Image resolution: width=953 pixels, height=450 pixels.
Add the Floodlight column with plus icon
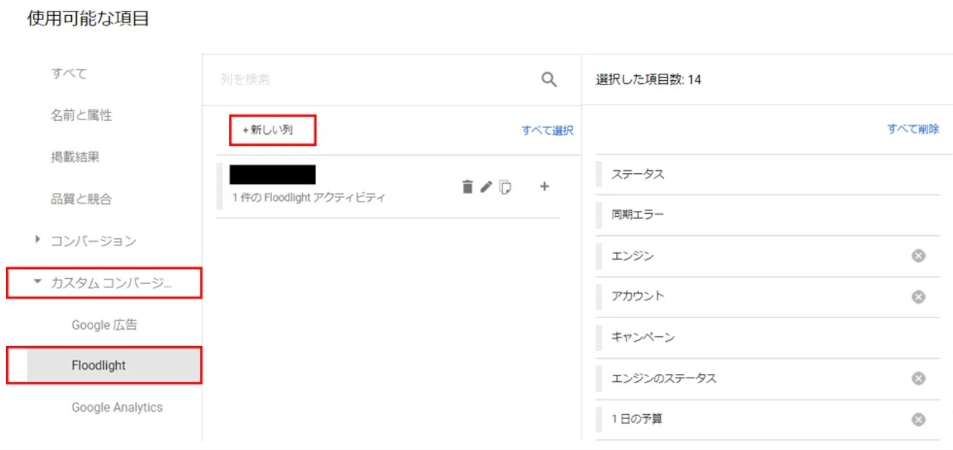click(x=544, y=187)
